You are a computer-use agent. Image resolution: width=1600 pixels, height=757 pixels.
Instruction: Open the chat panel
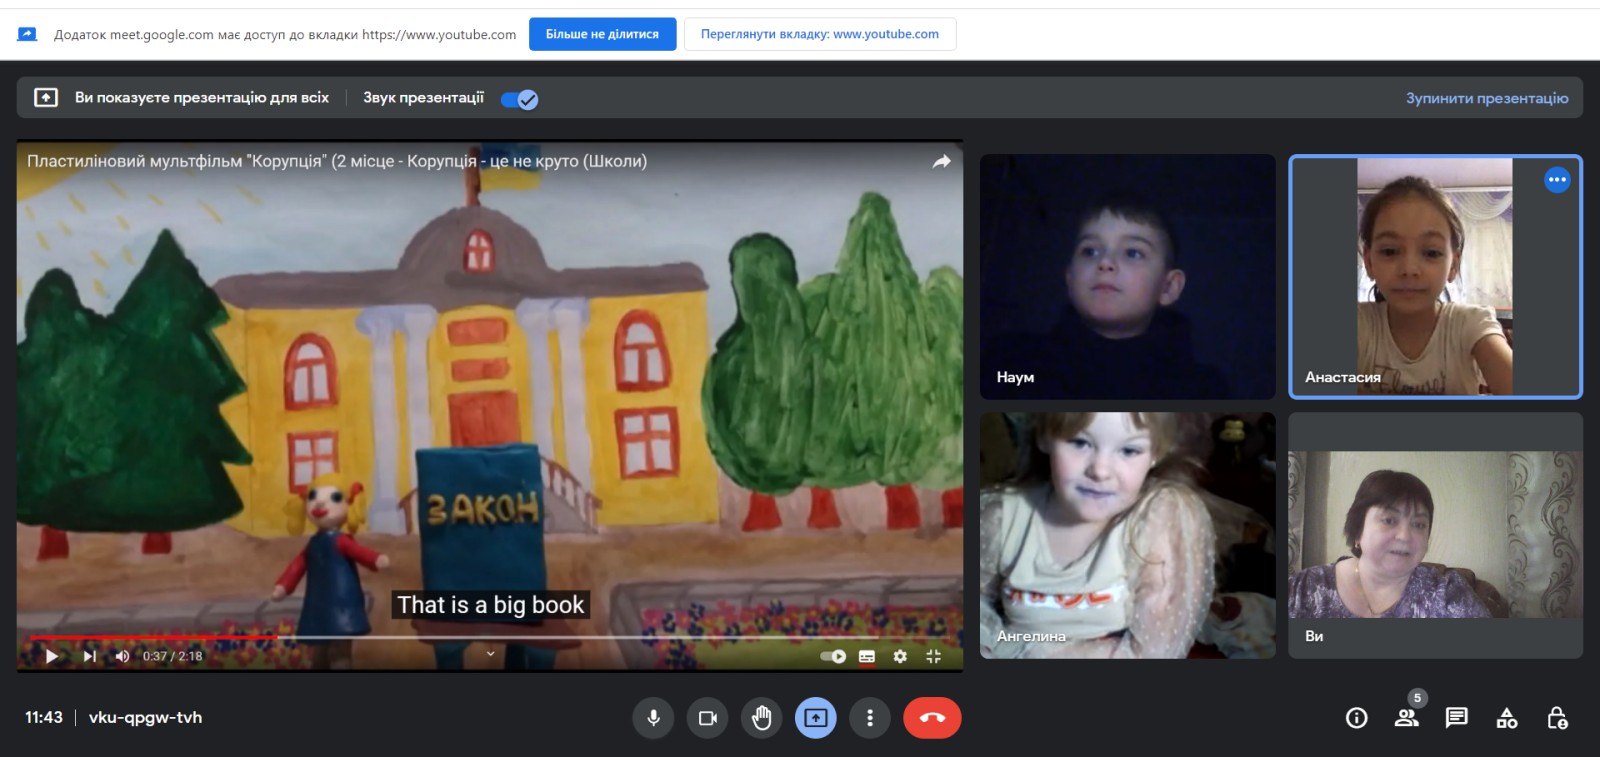coord(1456,718)
